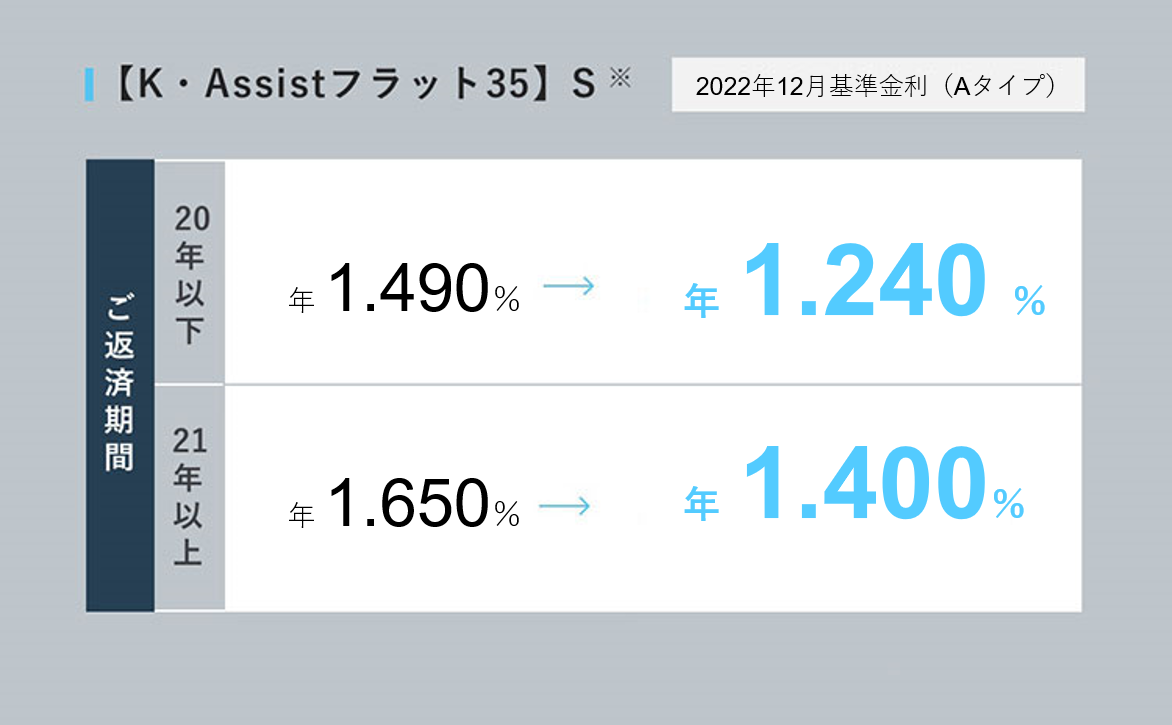The image size is (1172, 725).
Task: Click the blue 年 before 1.400
Action: pos(701,502)
